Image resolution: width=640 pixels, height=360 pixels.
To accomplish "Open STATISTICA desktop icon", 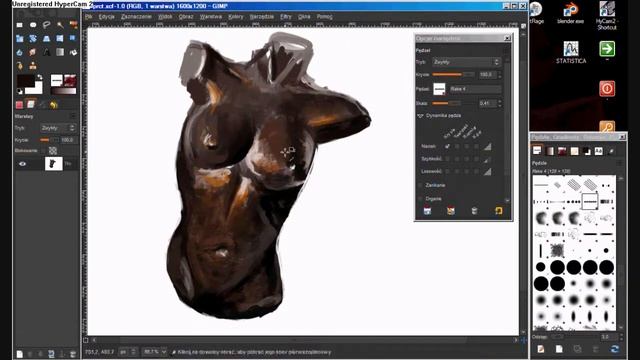I will (571, 52).
